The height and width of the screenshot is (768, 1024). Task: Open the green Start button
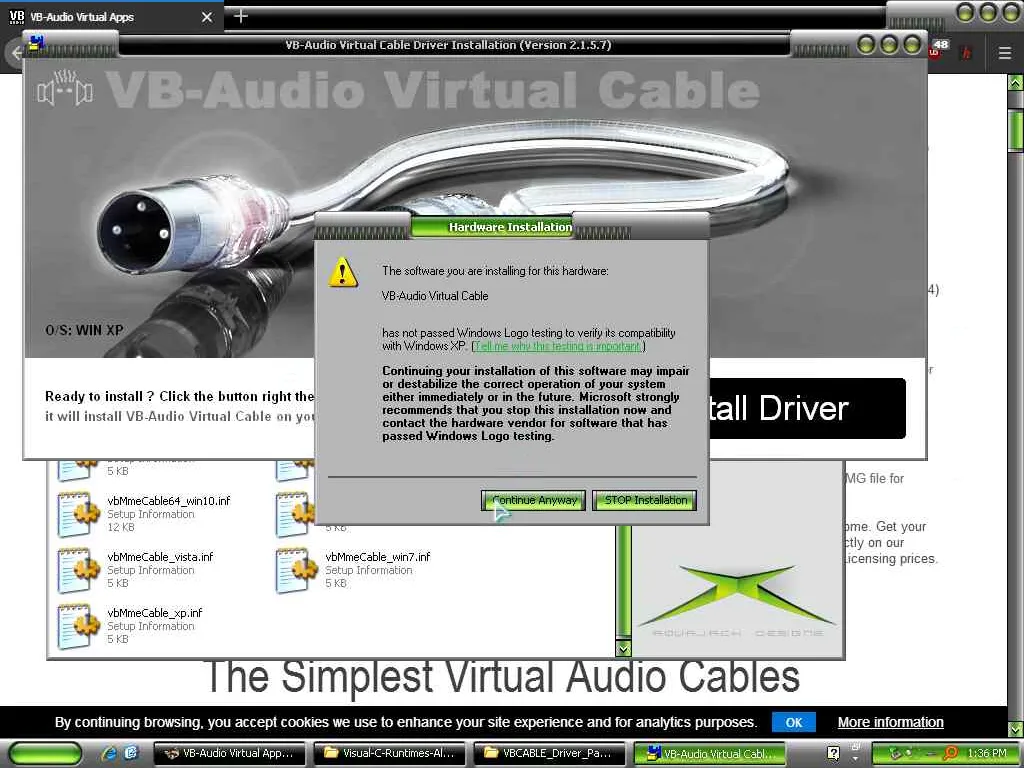click(46, 754)
